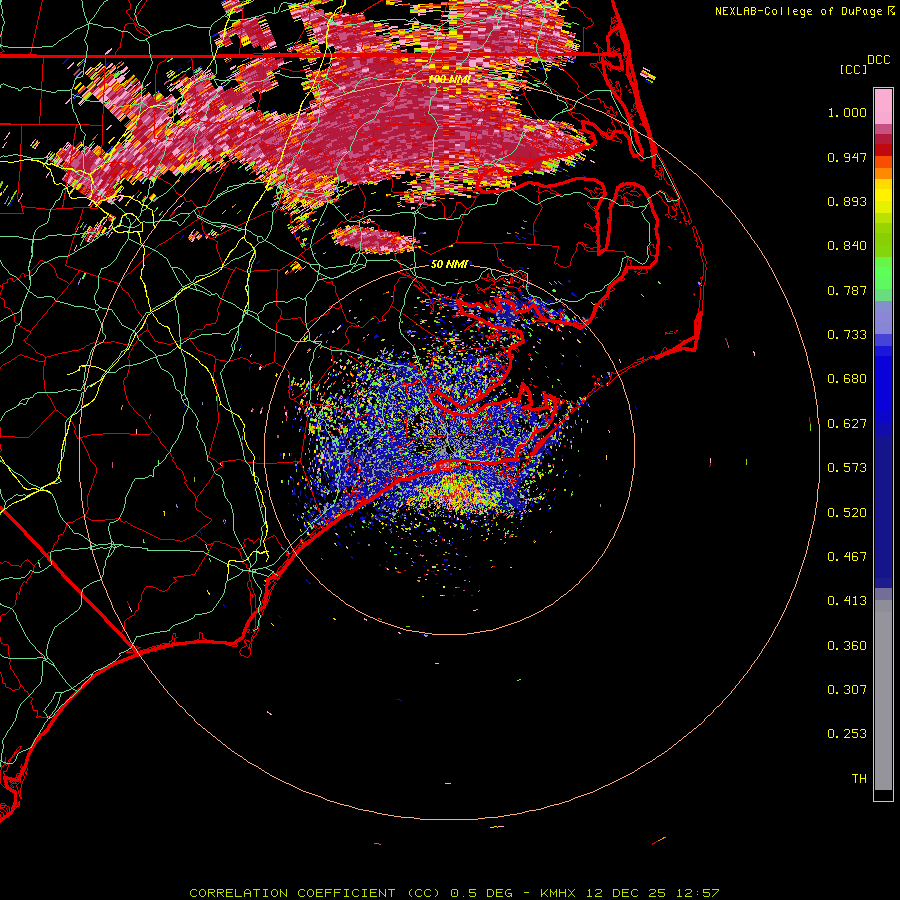Screen dimensions: 900x900
Task: Click the TH threshold label
Action: (859, 779)
